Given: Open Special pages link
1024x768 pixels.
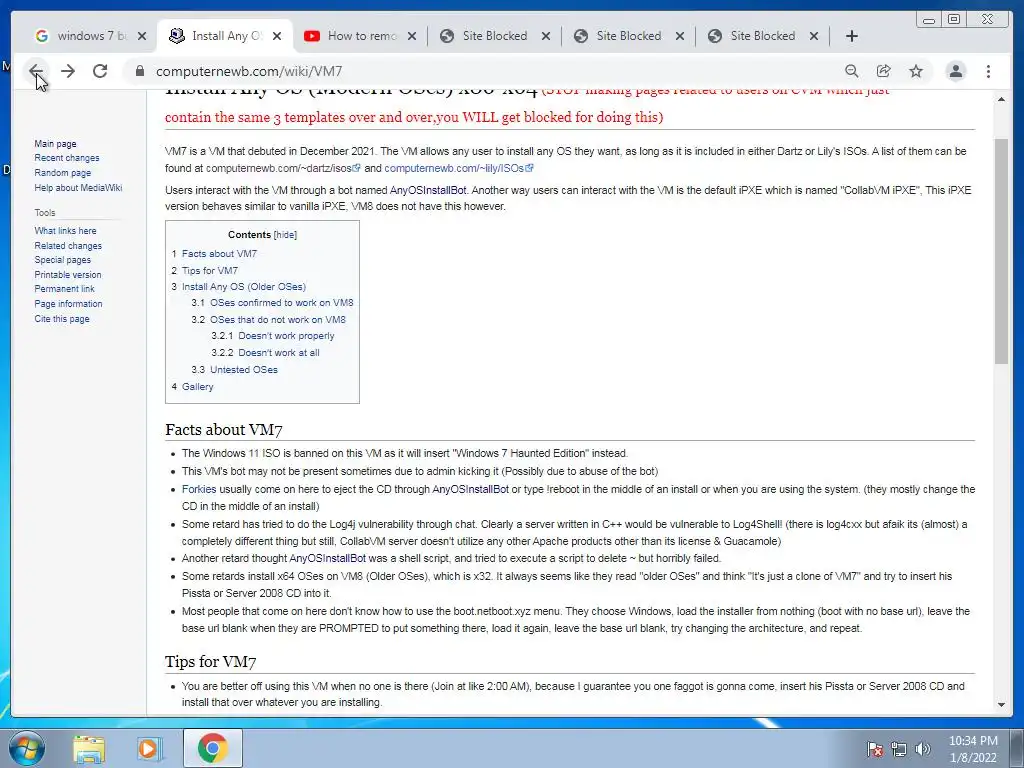Looking at the screenshot, I should (63, 260).
